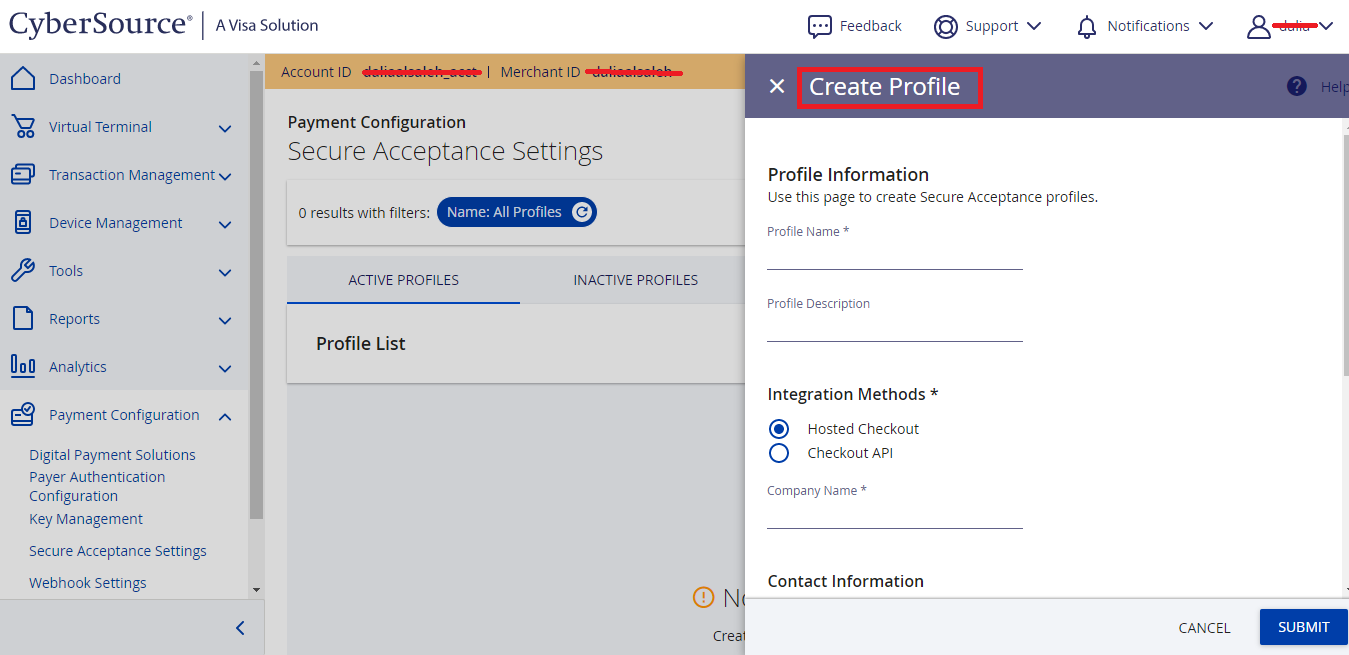Click the Virtual Terminal cart icon
This screenshot has width=1349, height=655.
point(23,127)
